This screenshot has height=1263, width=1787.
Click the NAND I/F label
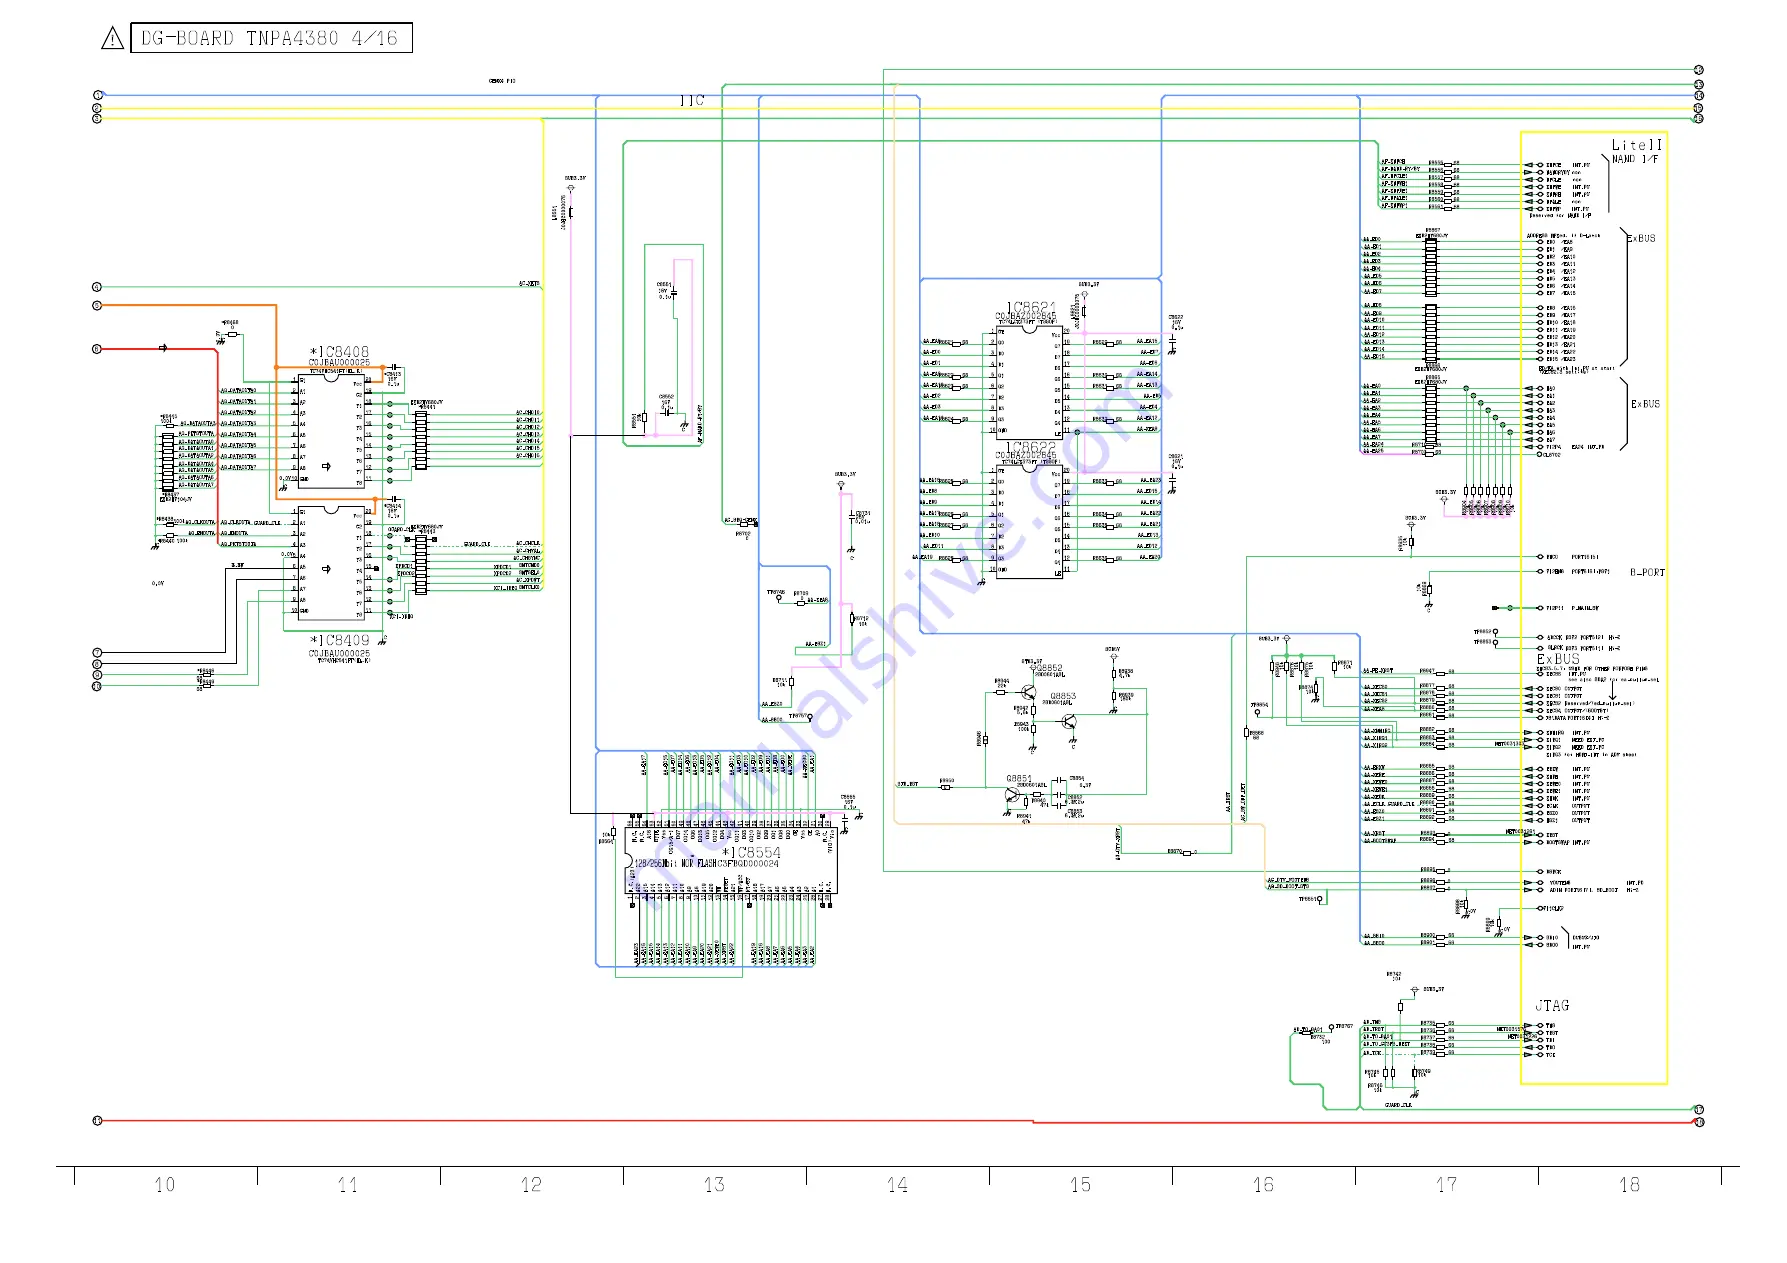(x=1635, y=159)
